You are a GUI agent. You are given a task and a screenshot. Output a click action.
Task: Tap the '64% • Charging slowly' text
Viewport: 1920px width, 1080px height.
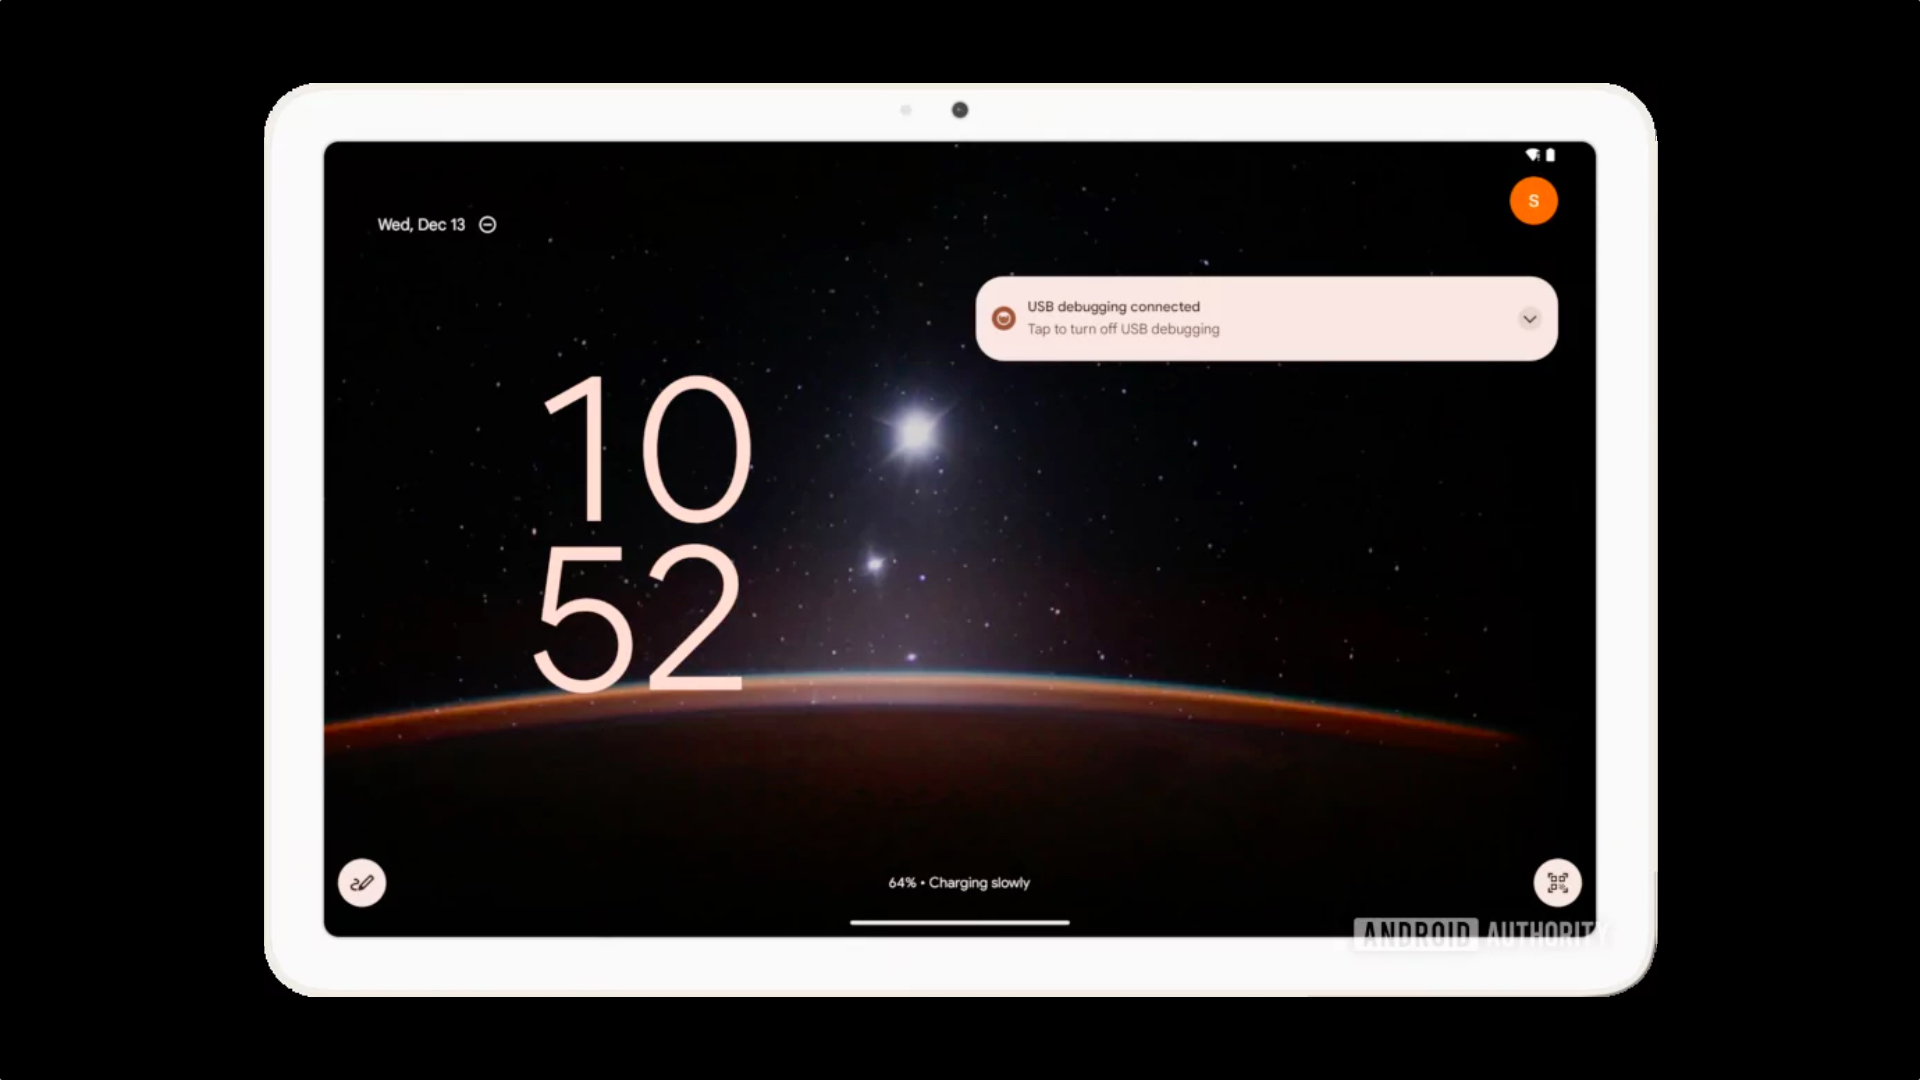[x=959, y=883]
